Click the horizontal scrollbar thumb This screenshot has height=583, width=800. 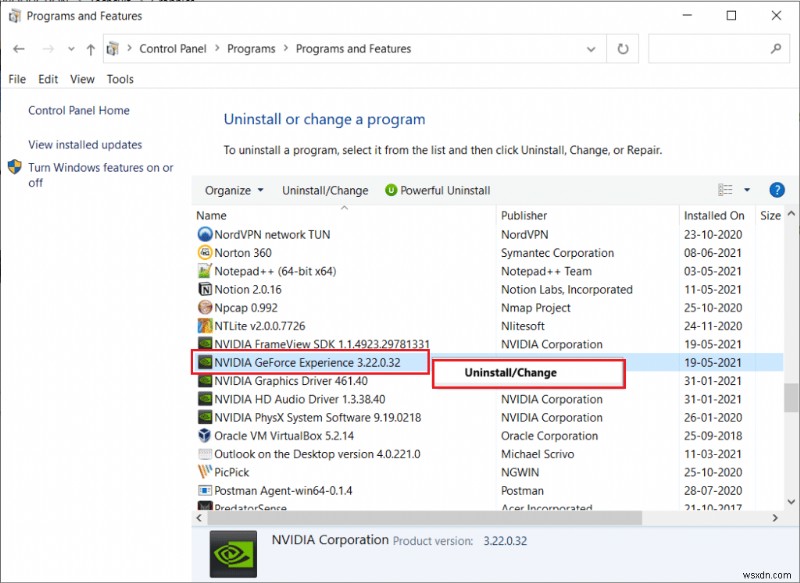(x=424, y=518)
